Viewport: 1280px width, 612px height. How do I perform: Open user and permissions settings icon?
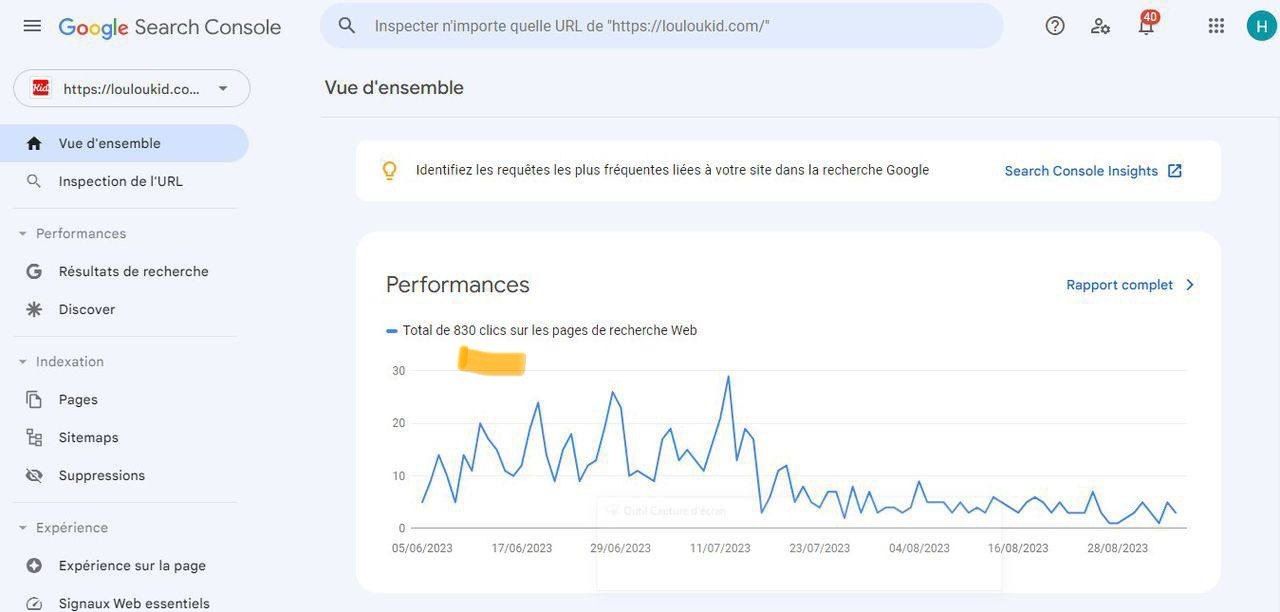(1100, 26)
